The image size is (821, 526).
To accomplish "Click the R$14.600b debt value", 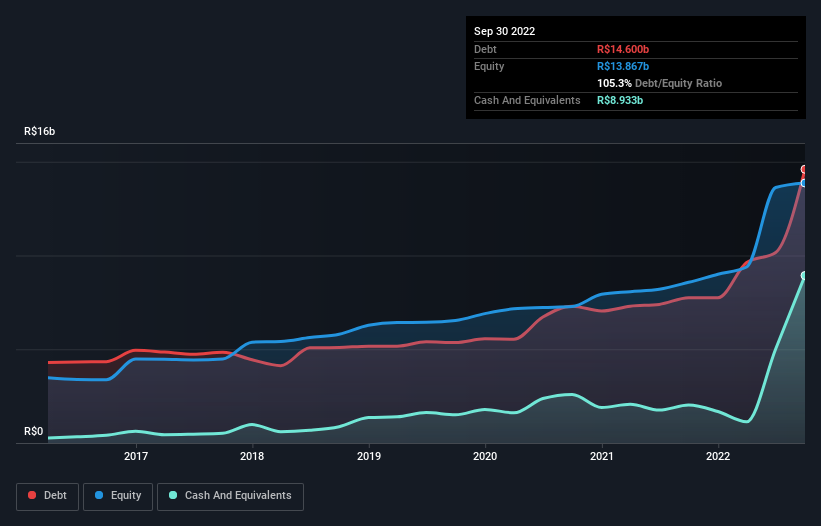I will (623, 49).
